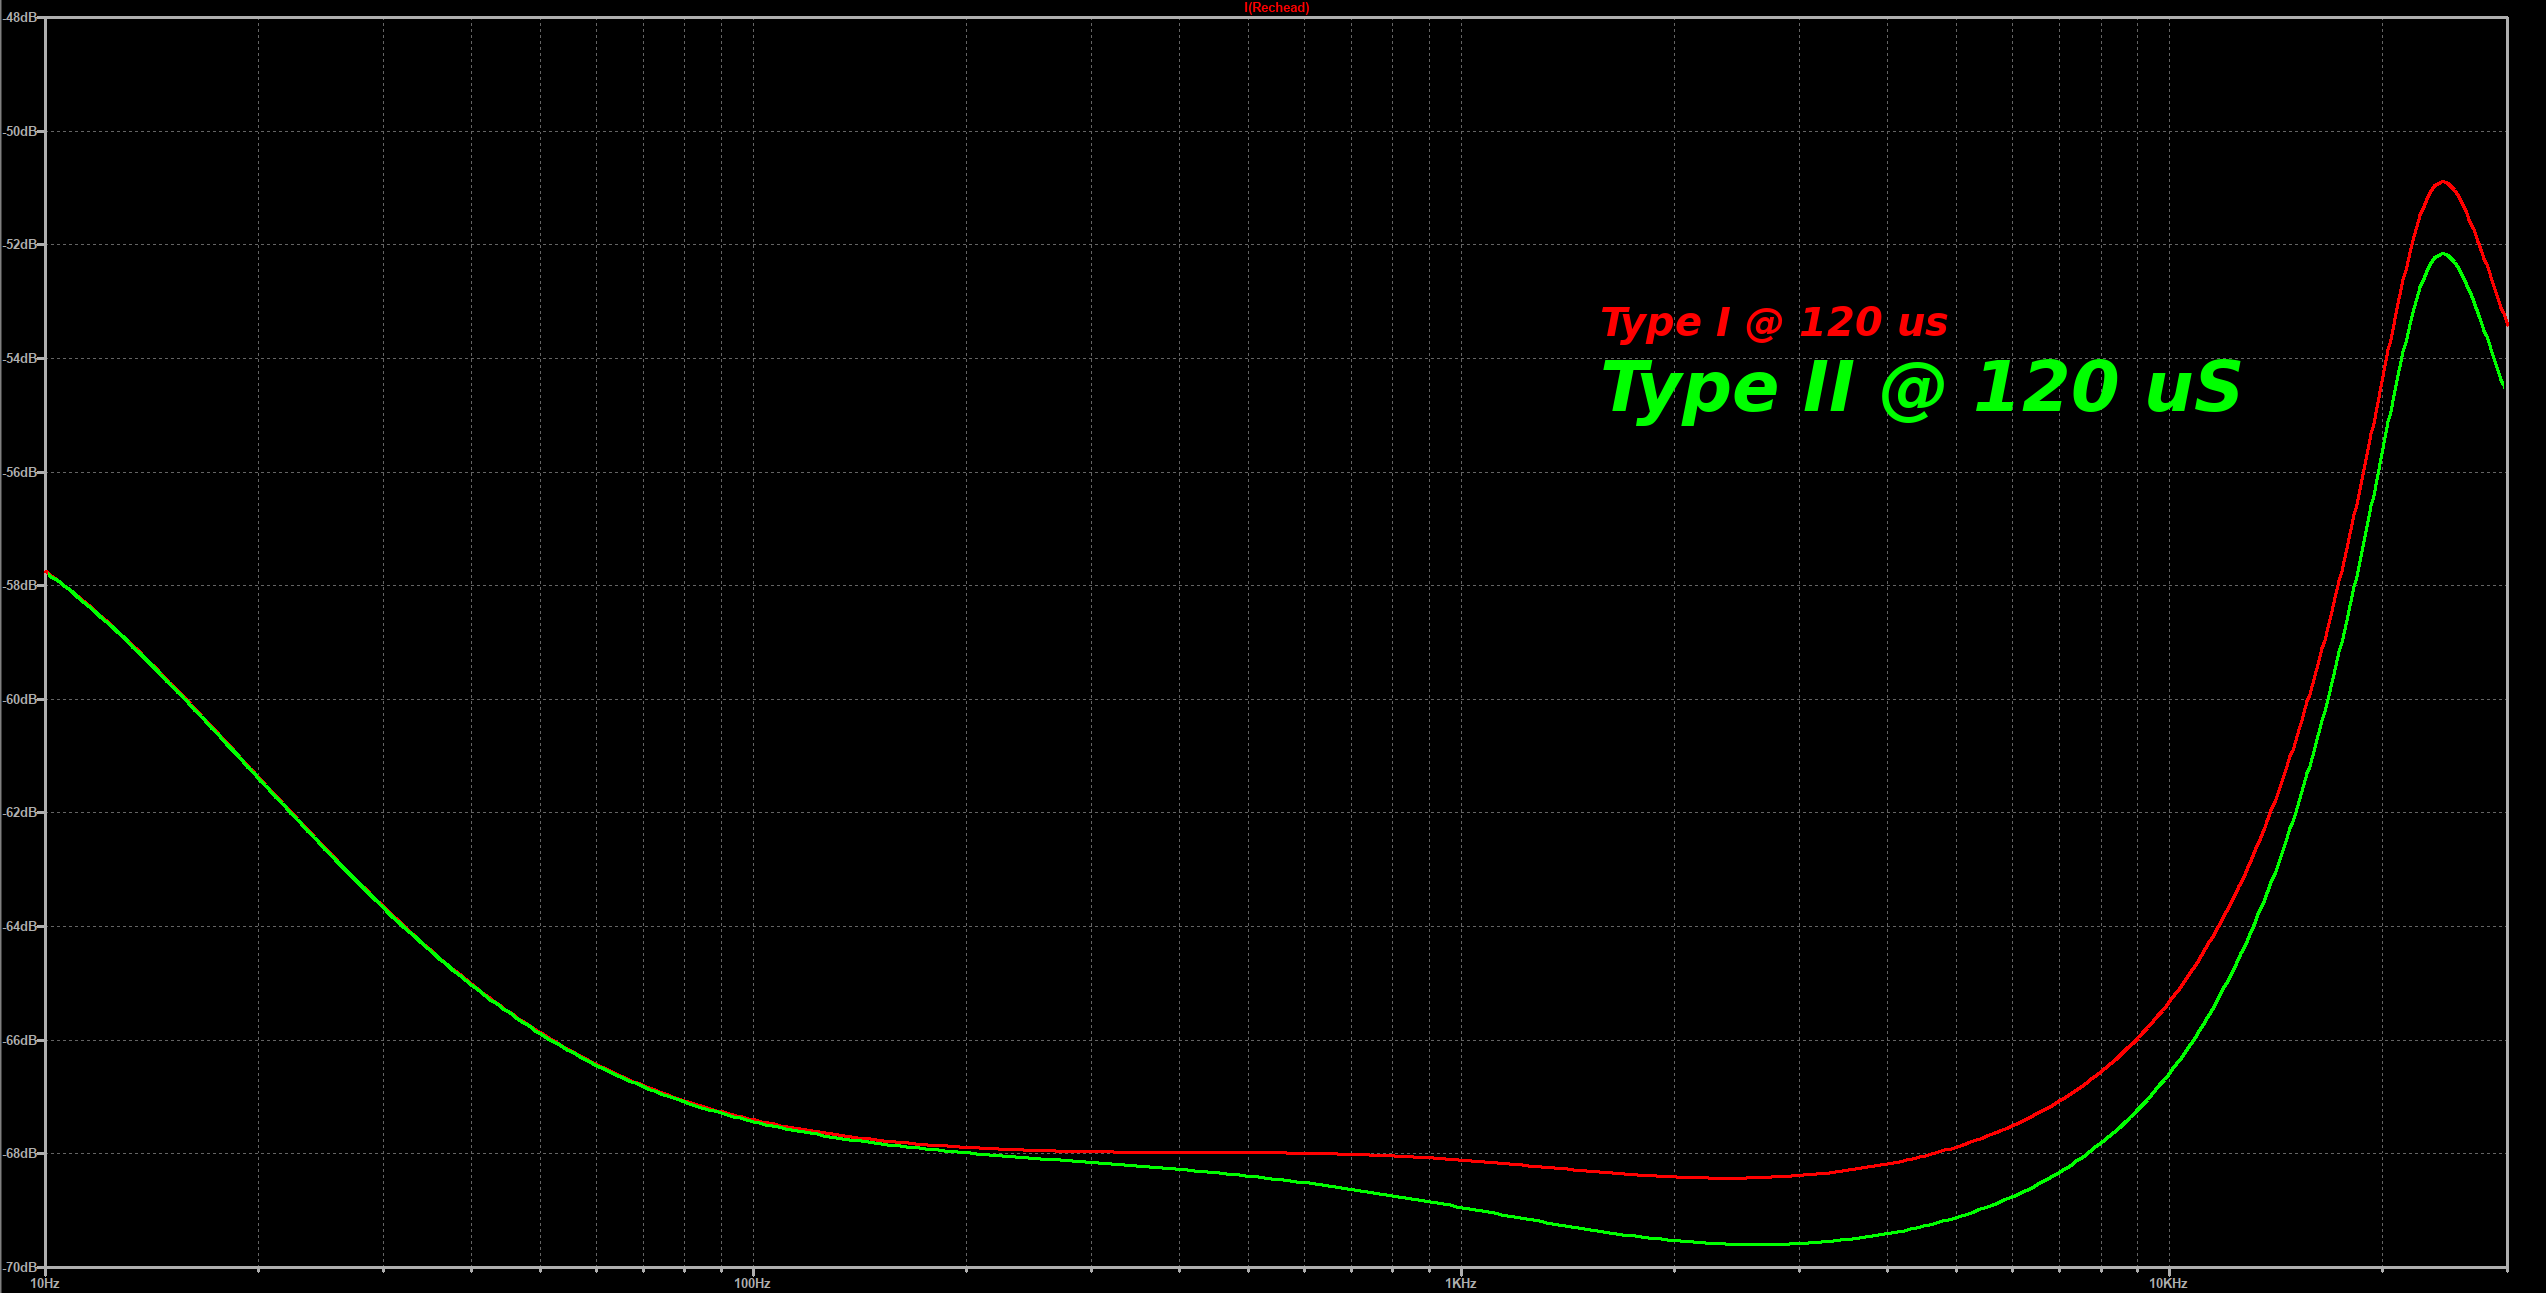2546x1293 pixels.
Task: Click the green Type II annotation text
Action: [1921, 388]
